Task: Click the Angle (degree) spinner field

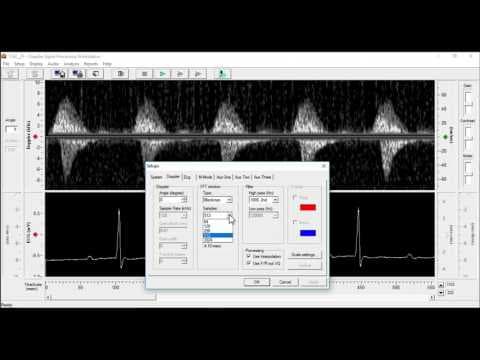Action: click(x=173, y=200)
